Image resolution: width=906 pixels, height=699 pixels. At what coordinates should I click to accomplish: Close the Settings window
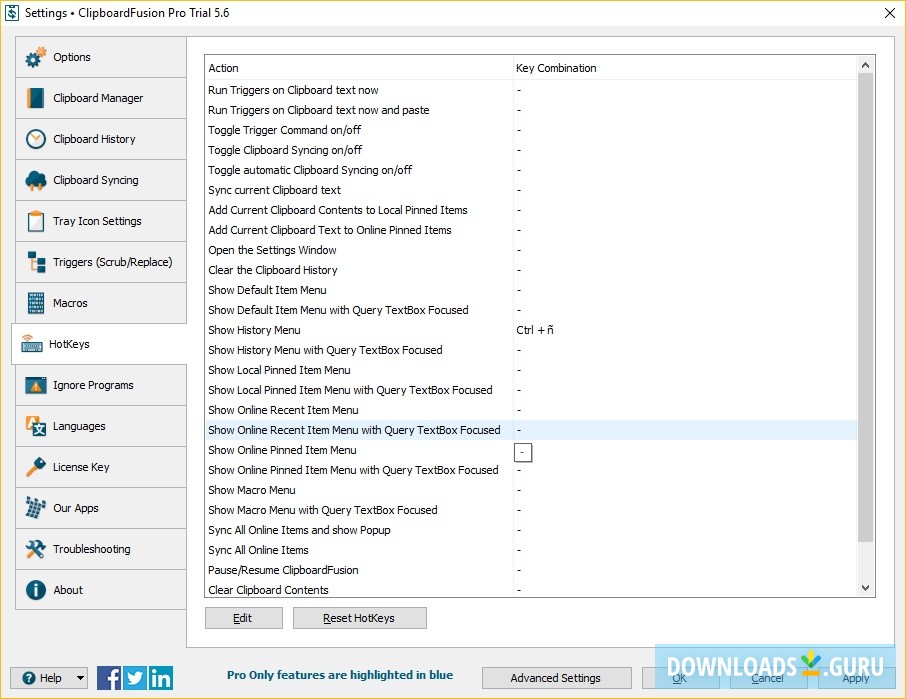point(890,13)
